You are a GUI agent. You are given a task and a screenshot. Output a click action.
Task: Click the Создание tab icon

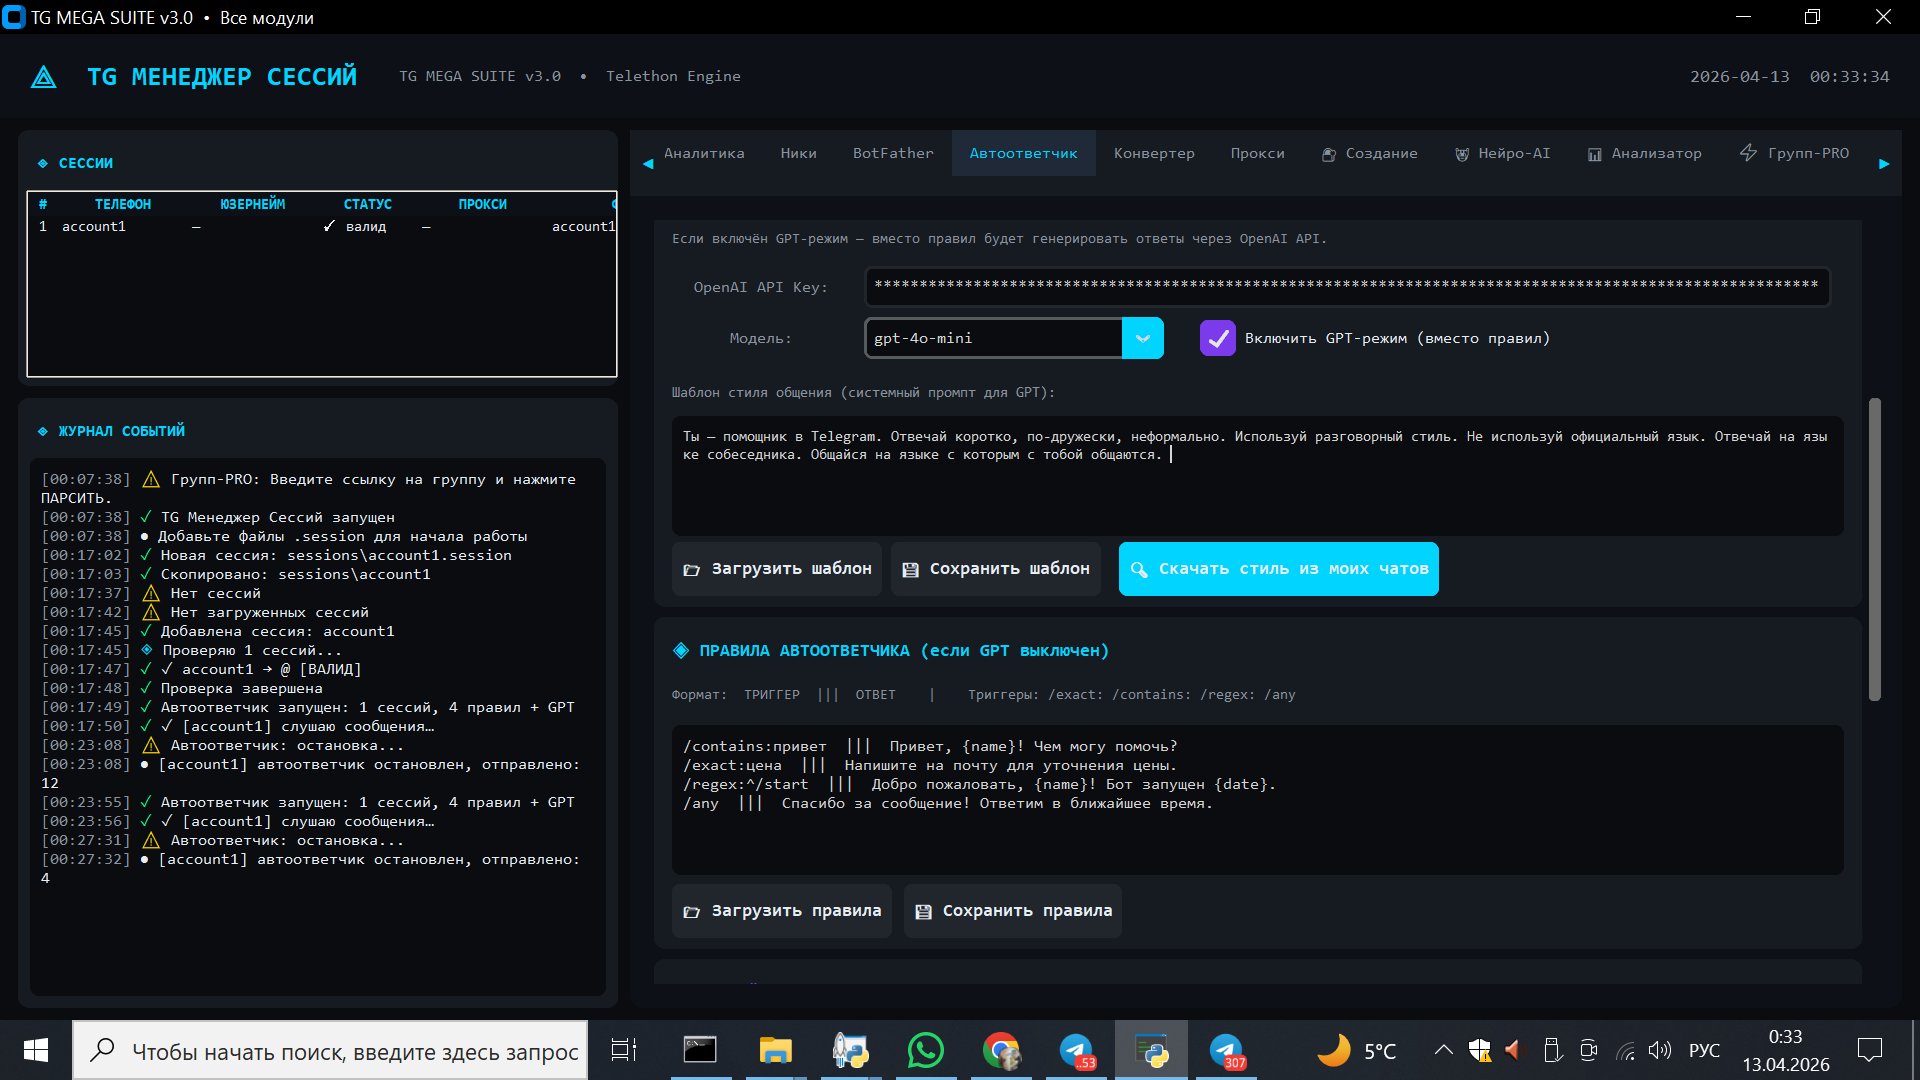tap(1328, 154)
